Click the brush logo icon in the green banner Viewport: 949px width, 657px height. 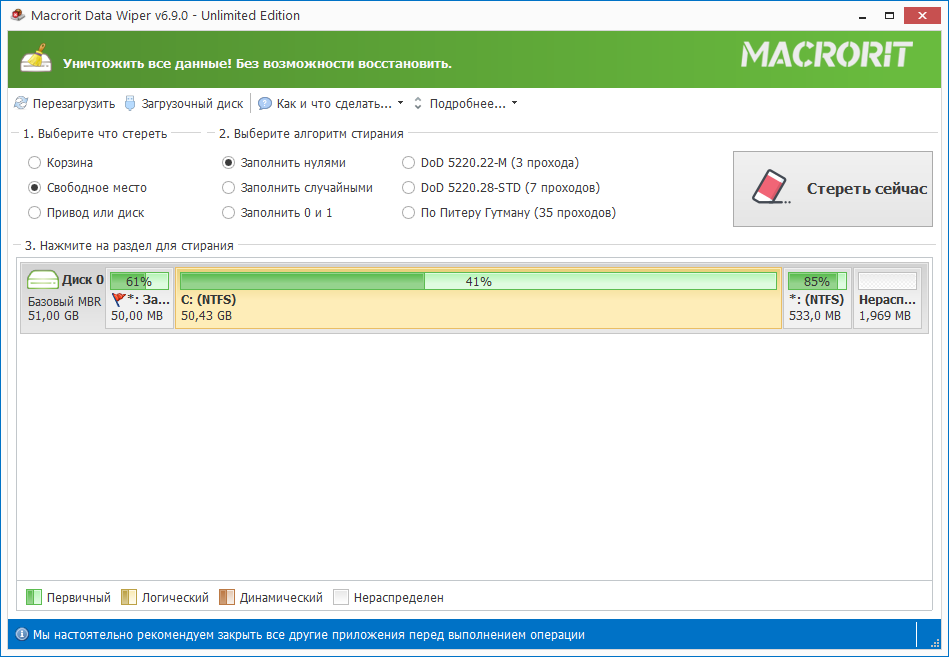[37, 58]
